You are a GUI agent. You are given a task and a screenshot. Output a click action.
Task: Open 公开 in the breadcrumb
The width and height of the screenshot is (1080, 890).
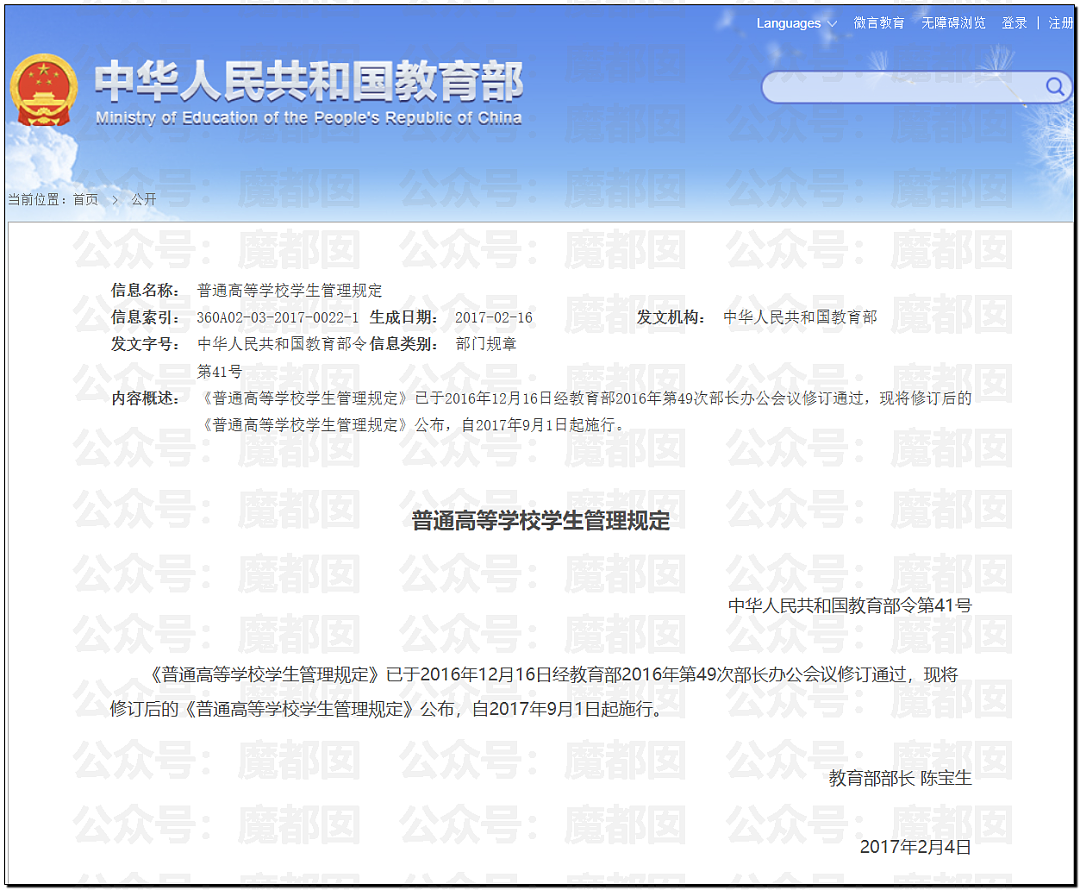click(143, 200)
